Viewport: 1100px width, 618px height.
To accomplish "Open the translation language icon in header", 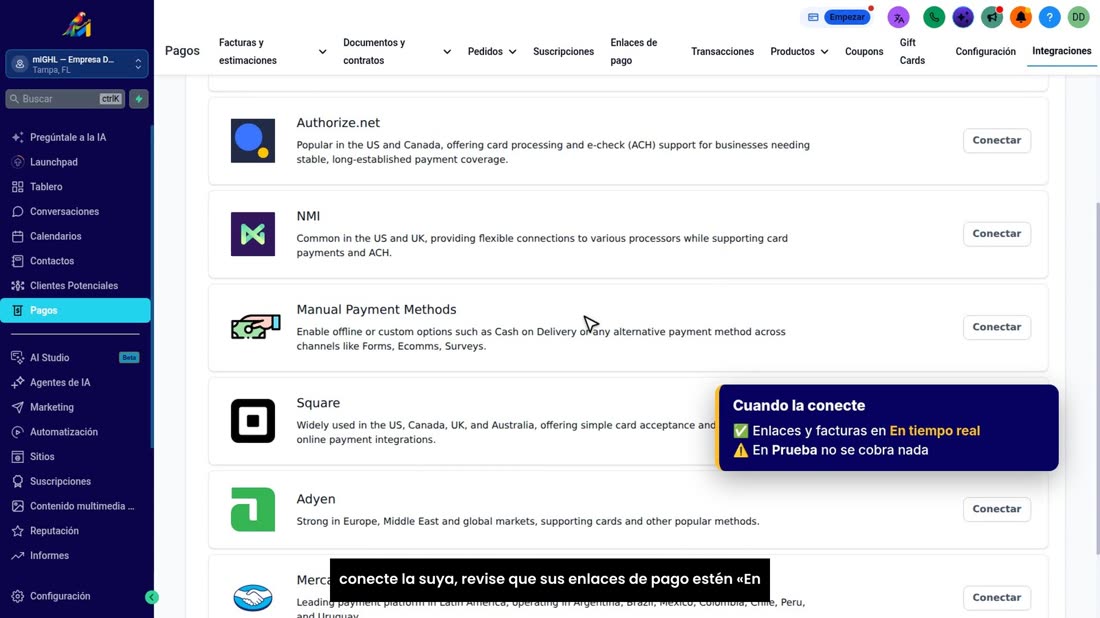I will click(x=898, y=18).
